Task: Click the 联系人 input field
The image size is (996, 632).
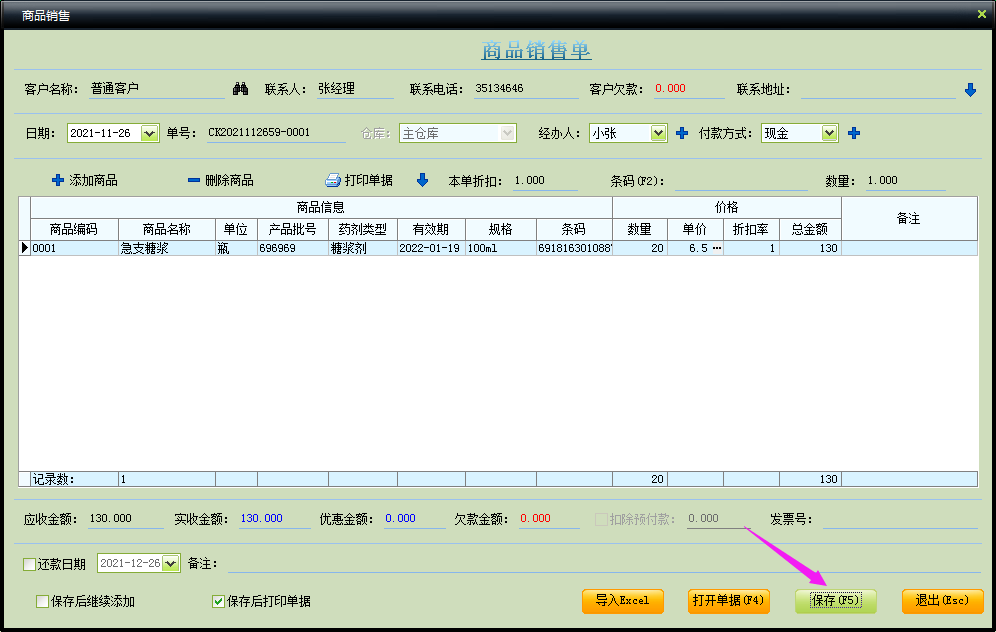Action: pyautogui.click(x=355, y=89)
